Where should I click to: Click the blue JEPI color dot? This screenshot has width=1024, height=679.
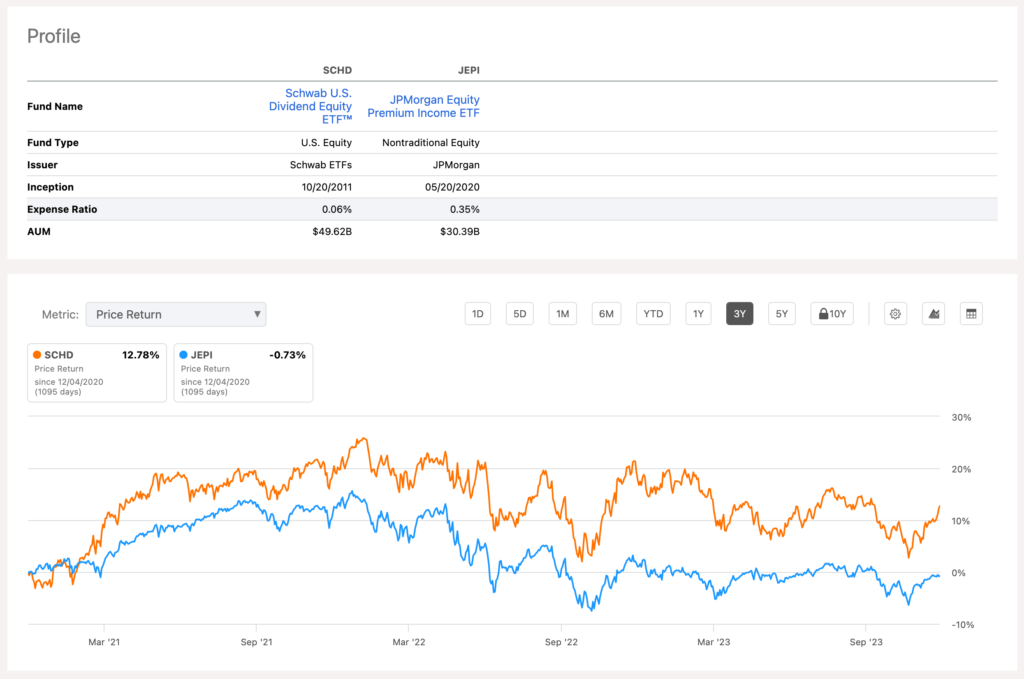click(184, 355)
